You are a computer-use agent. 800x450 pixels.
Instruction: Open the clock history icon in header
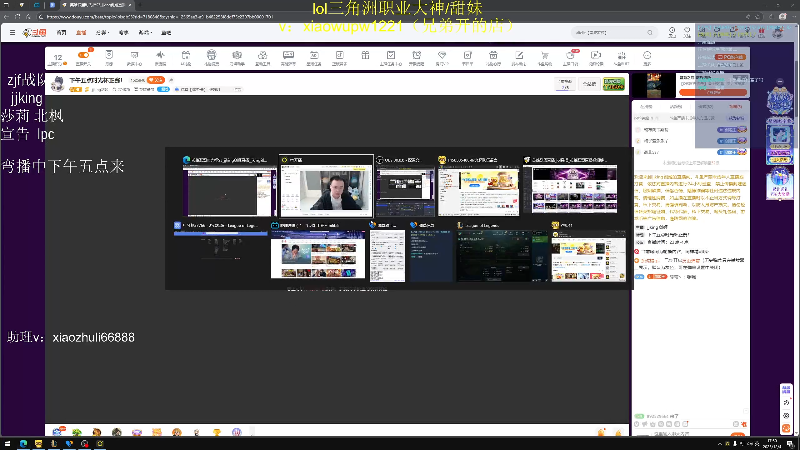tap(672, 32)
